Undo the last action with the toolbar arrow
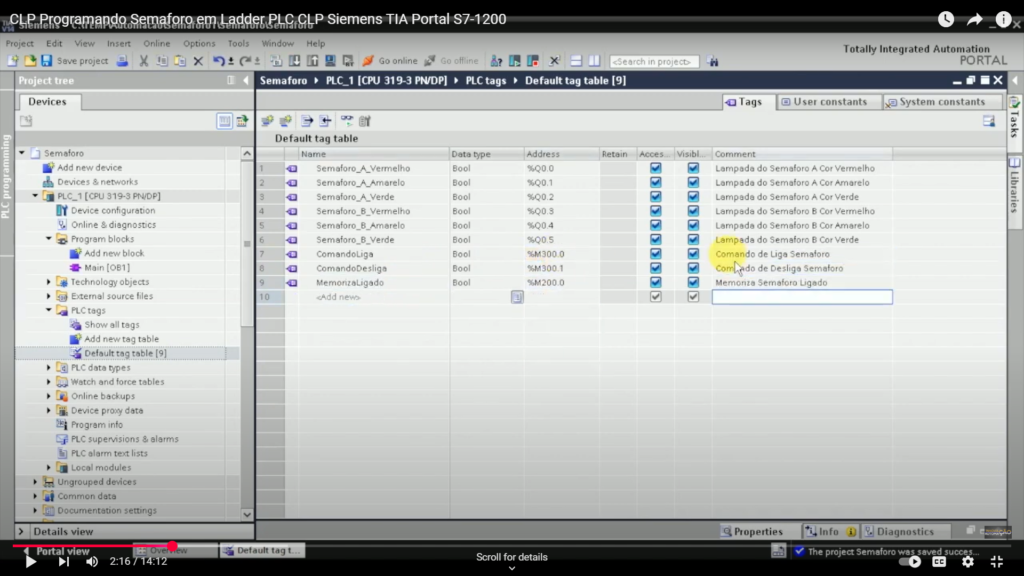The image size is (1024, 576). pyautogui.click(x=218, y=61)
